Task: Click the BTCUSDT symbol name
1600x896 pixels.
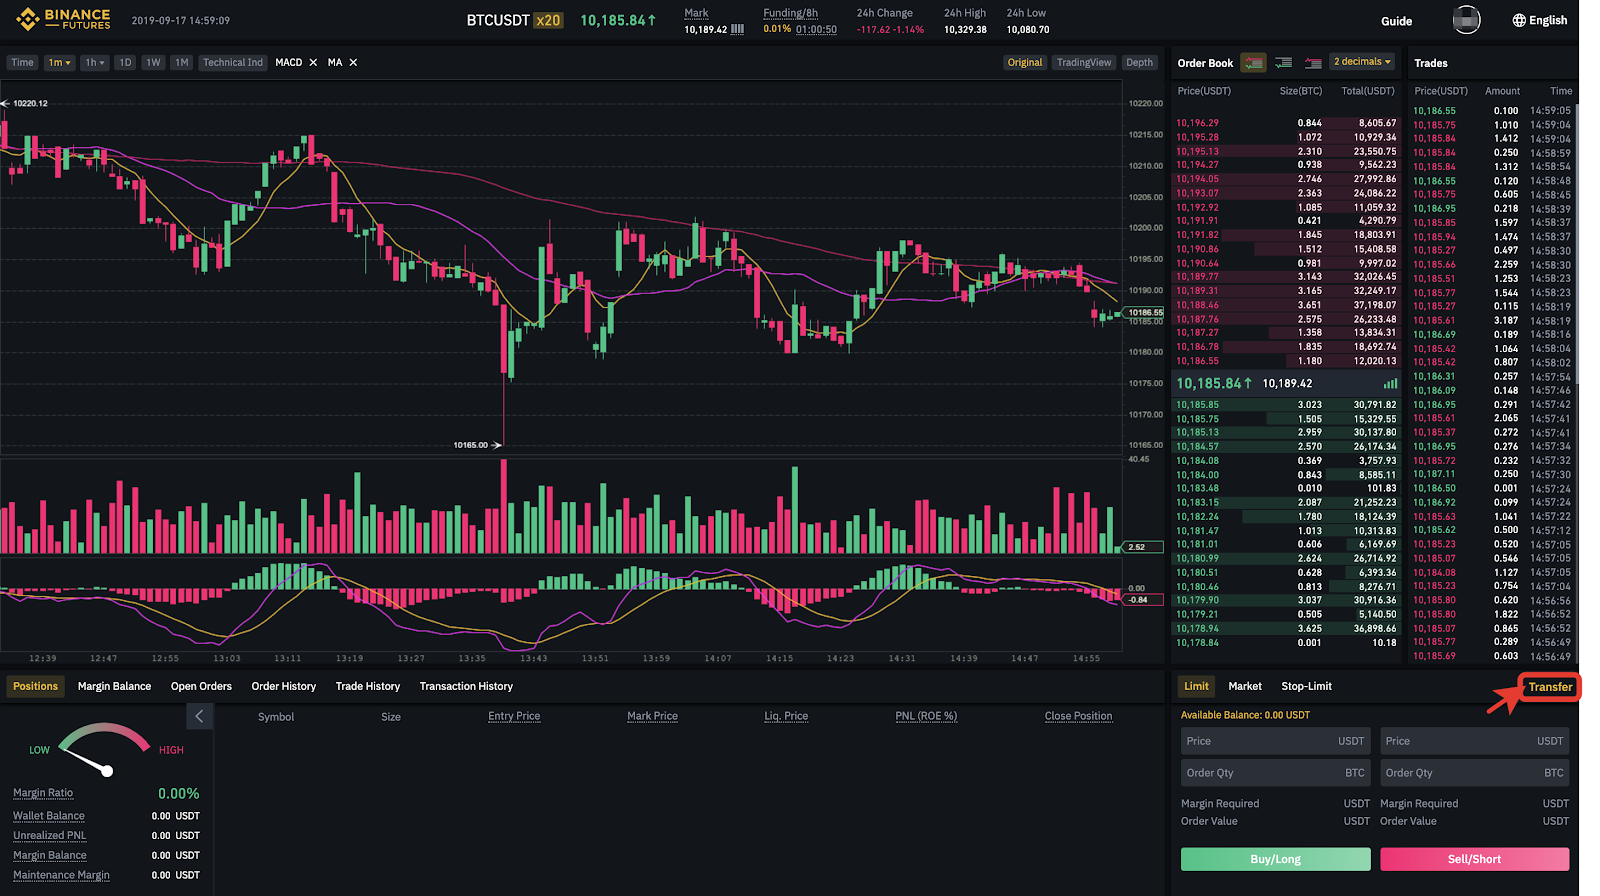Action: tap(498, 20)
